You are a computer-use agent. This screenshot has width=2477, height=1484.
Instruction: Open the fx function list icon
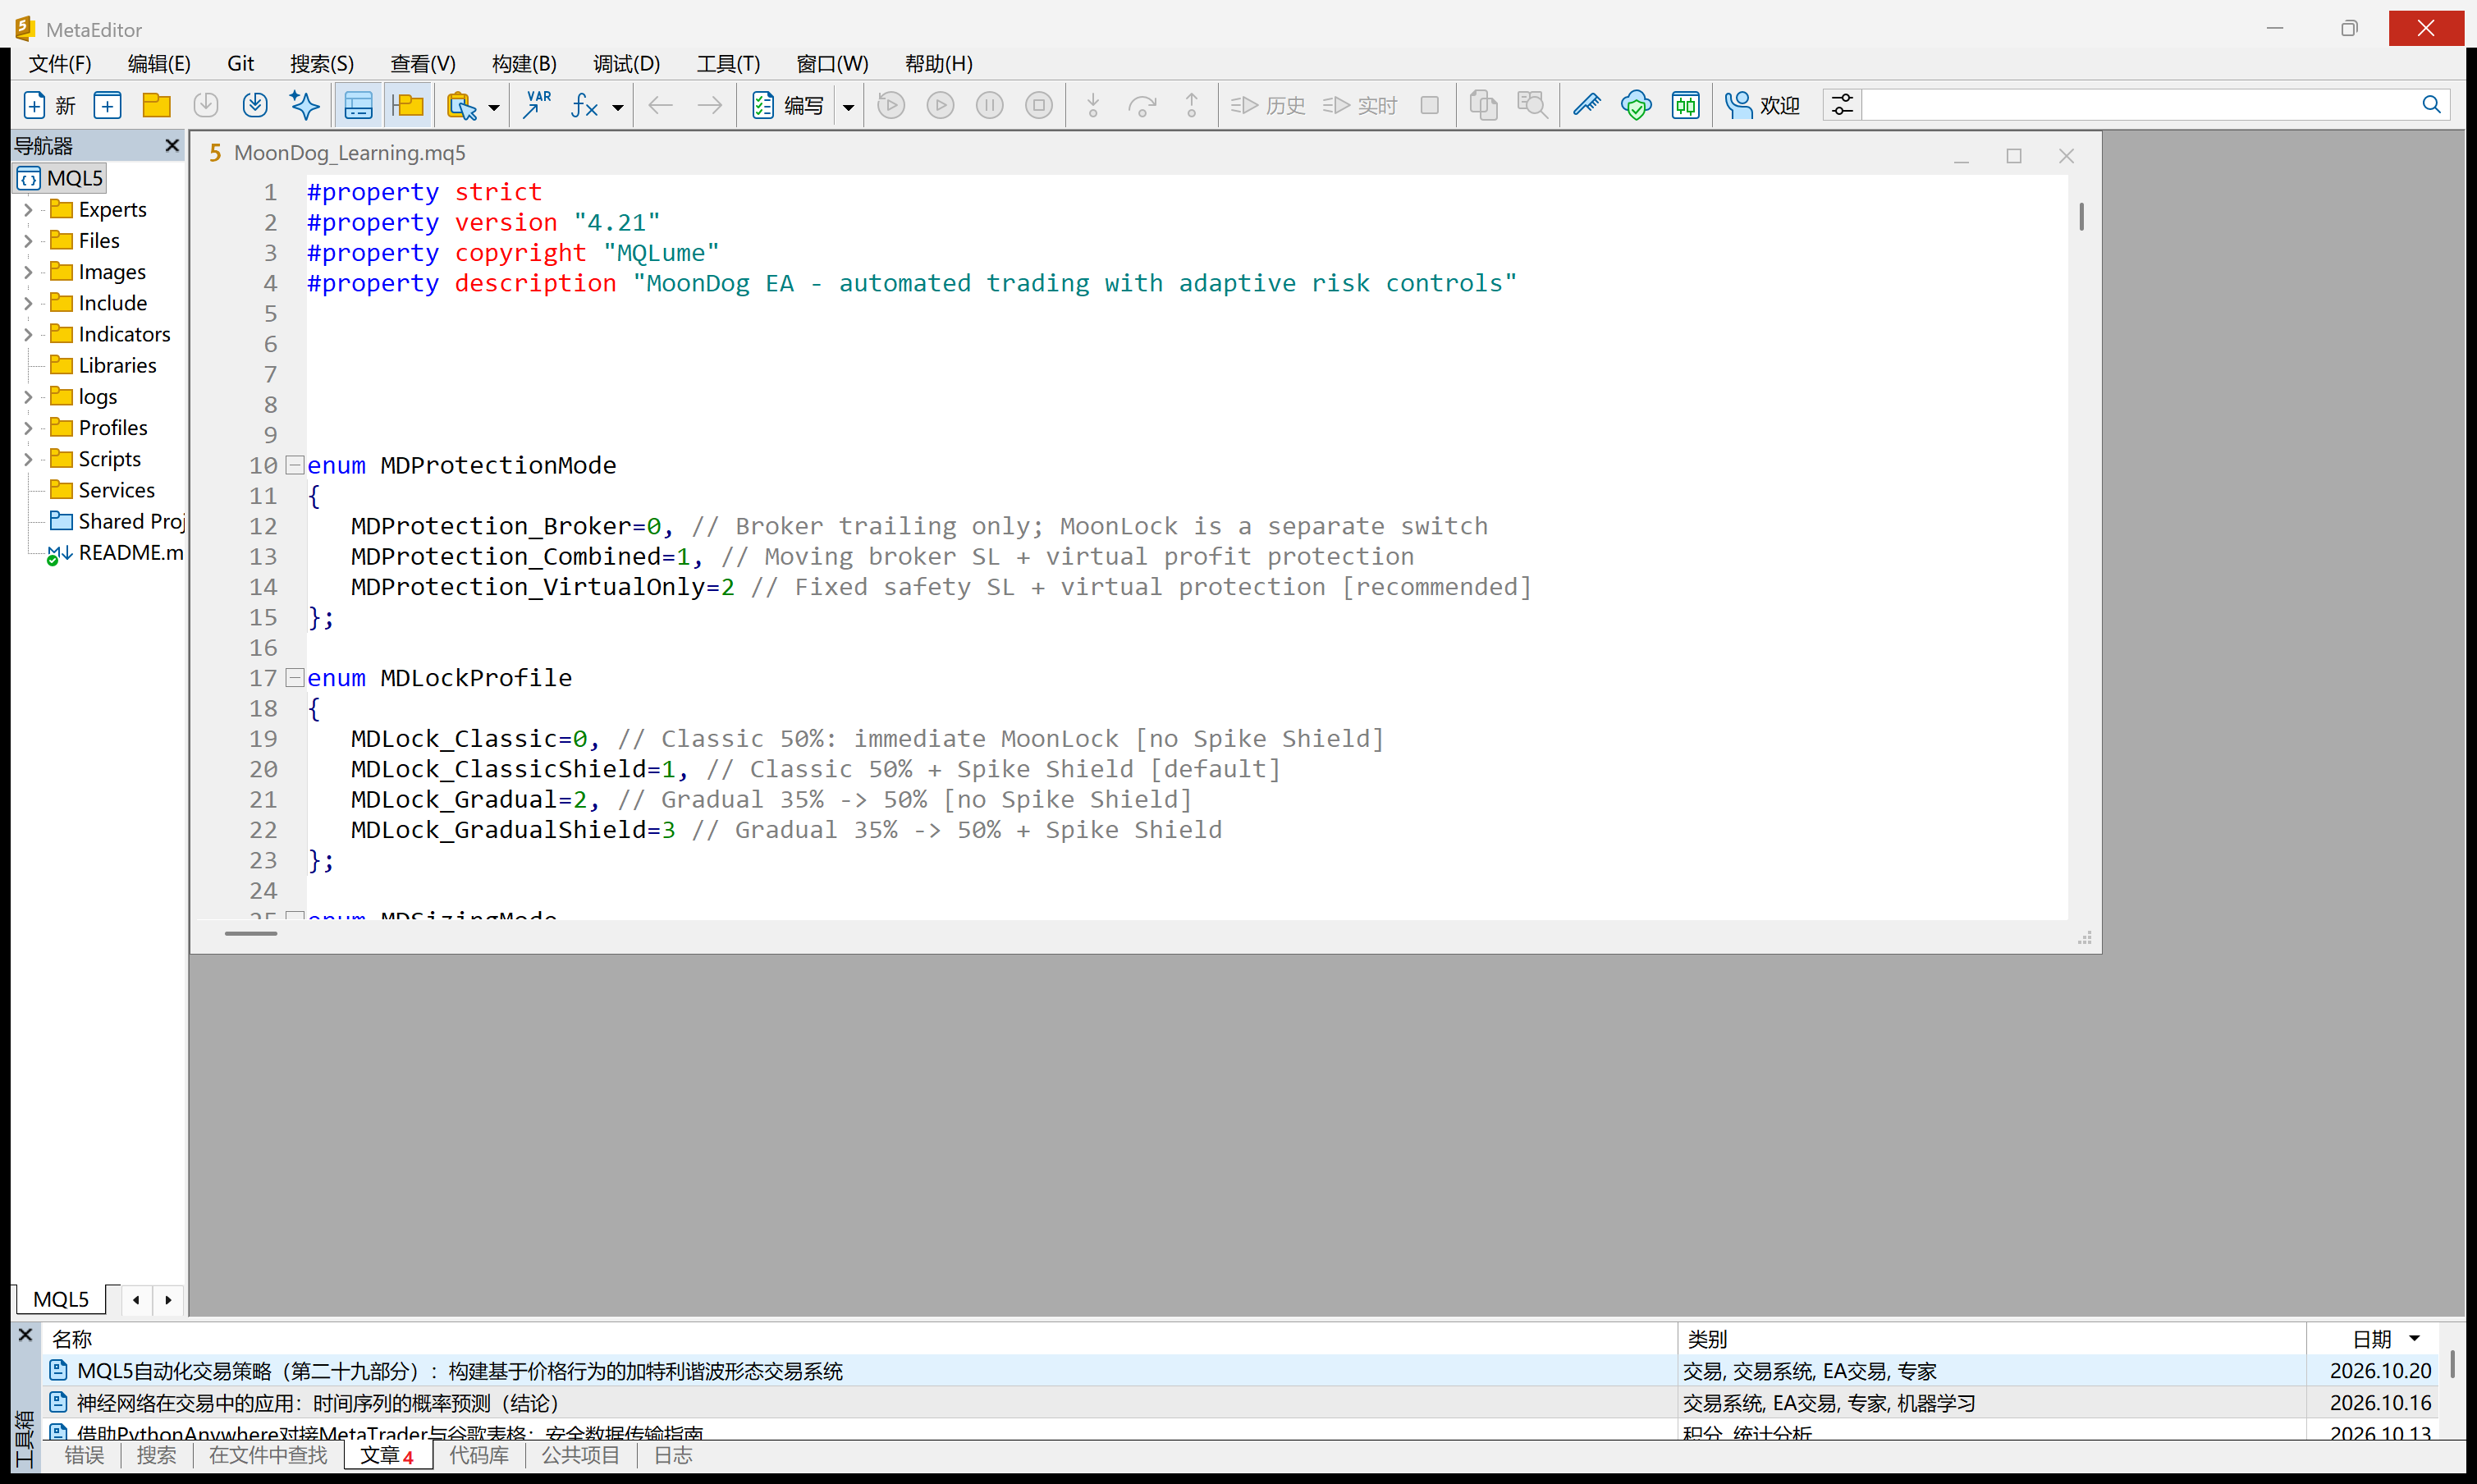coord(585,105)
